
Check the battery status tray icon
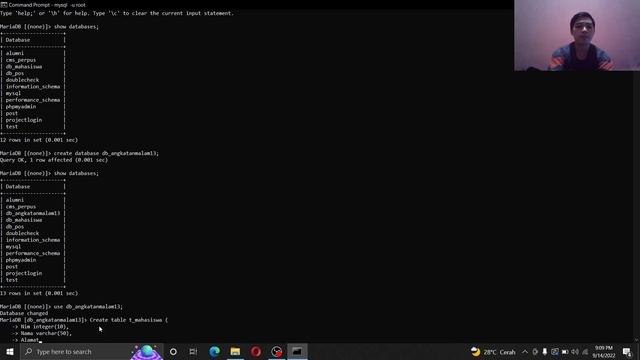[565, 351]
